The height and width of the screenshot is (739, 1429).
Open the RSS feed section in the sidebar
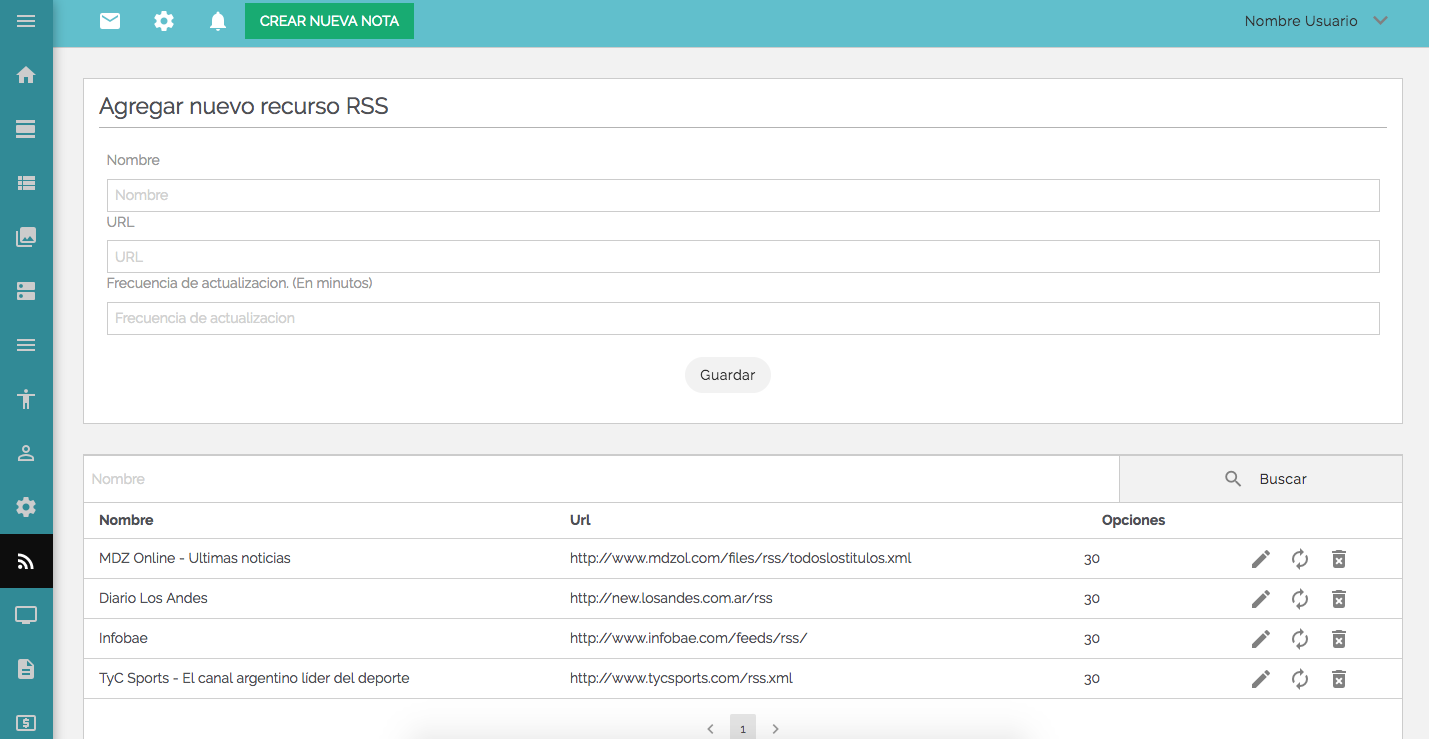coord(26,561)
